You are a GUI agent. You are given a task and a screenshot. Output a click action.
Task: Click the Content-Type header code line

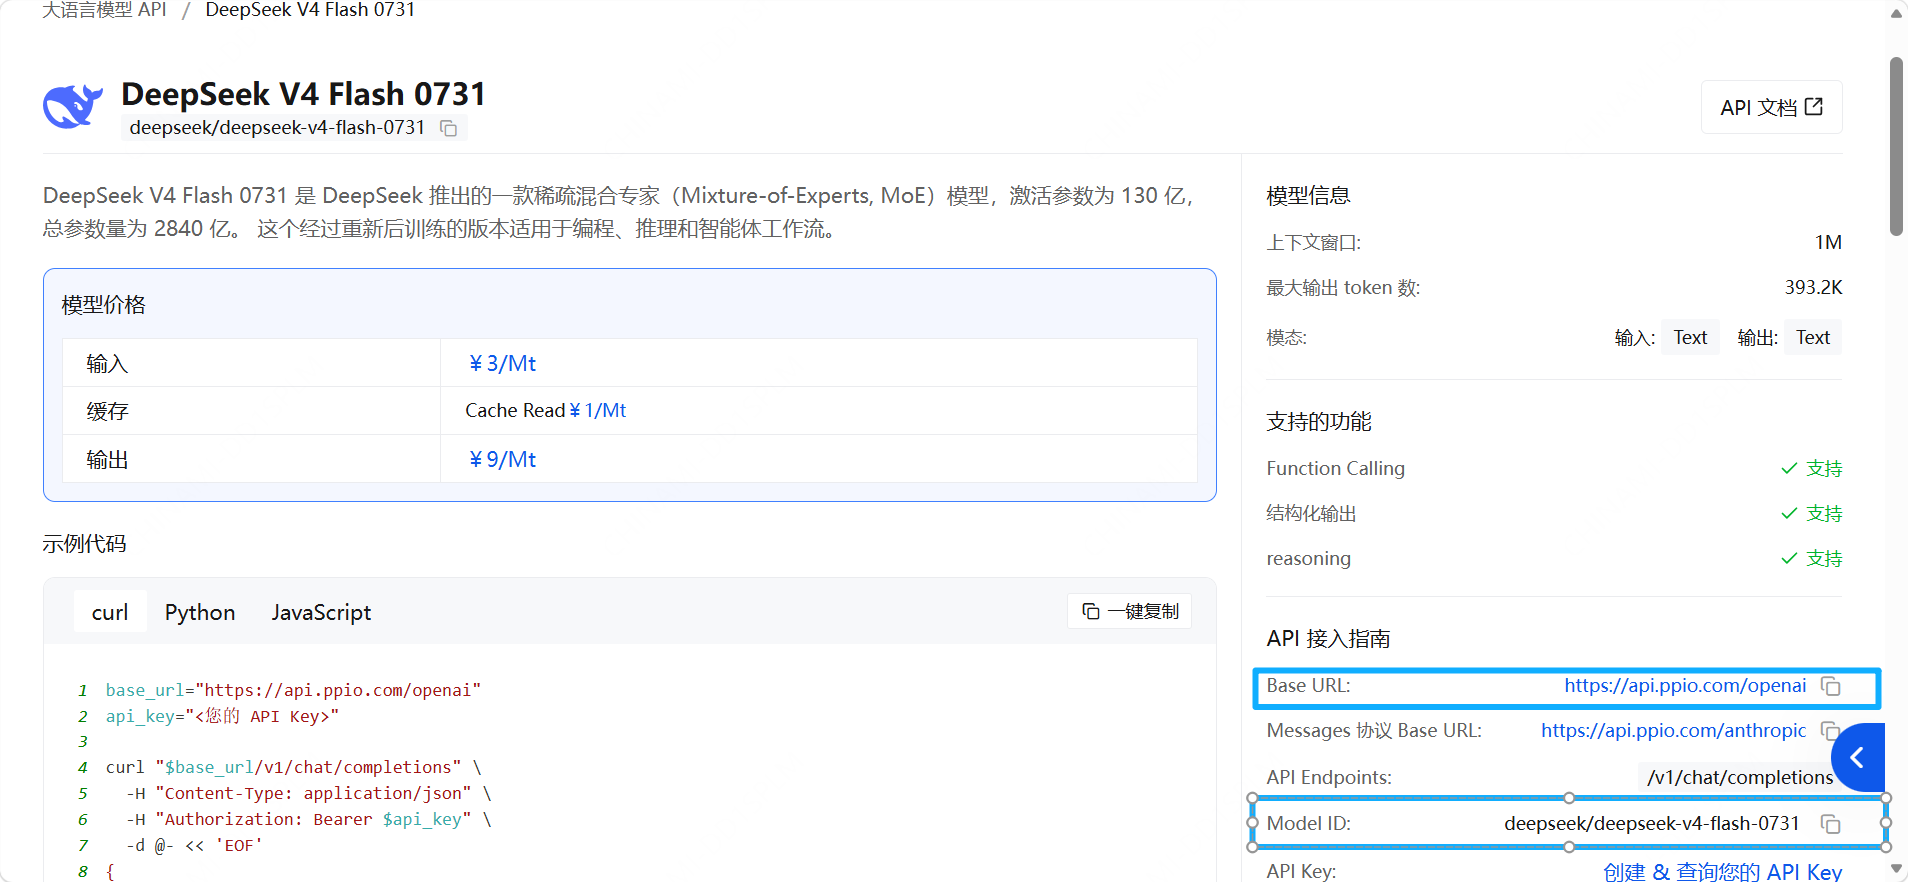[309, 793]
